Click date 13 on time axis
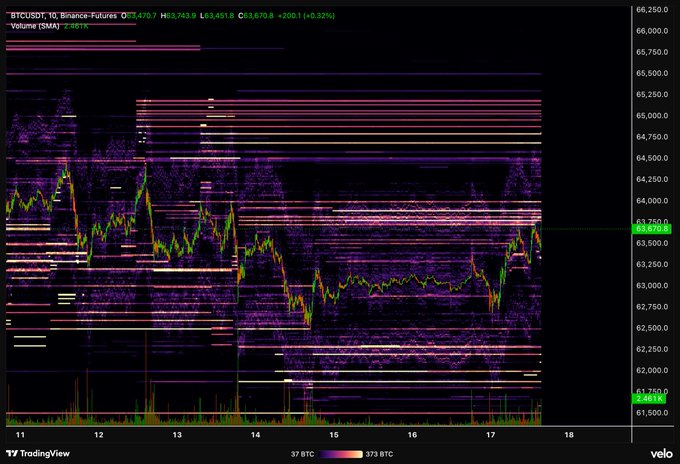This screenshot has height=464, width=680. pyautogui.click(x=177, y=435)
